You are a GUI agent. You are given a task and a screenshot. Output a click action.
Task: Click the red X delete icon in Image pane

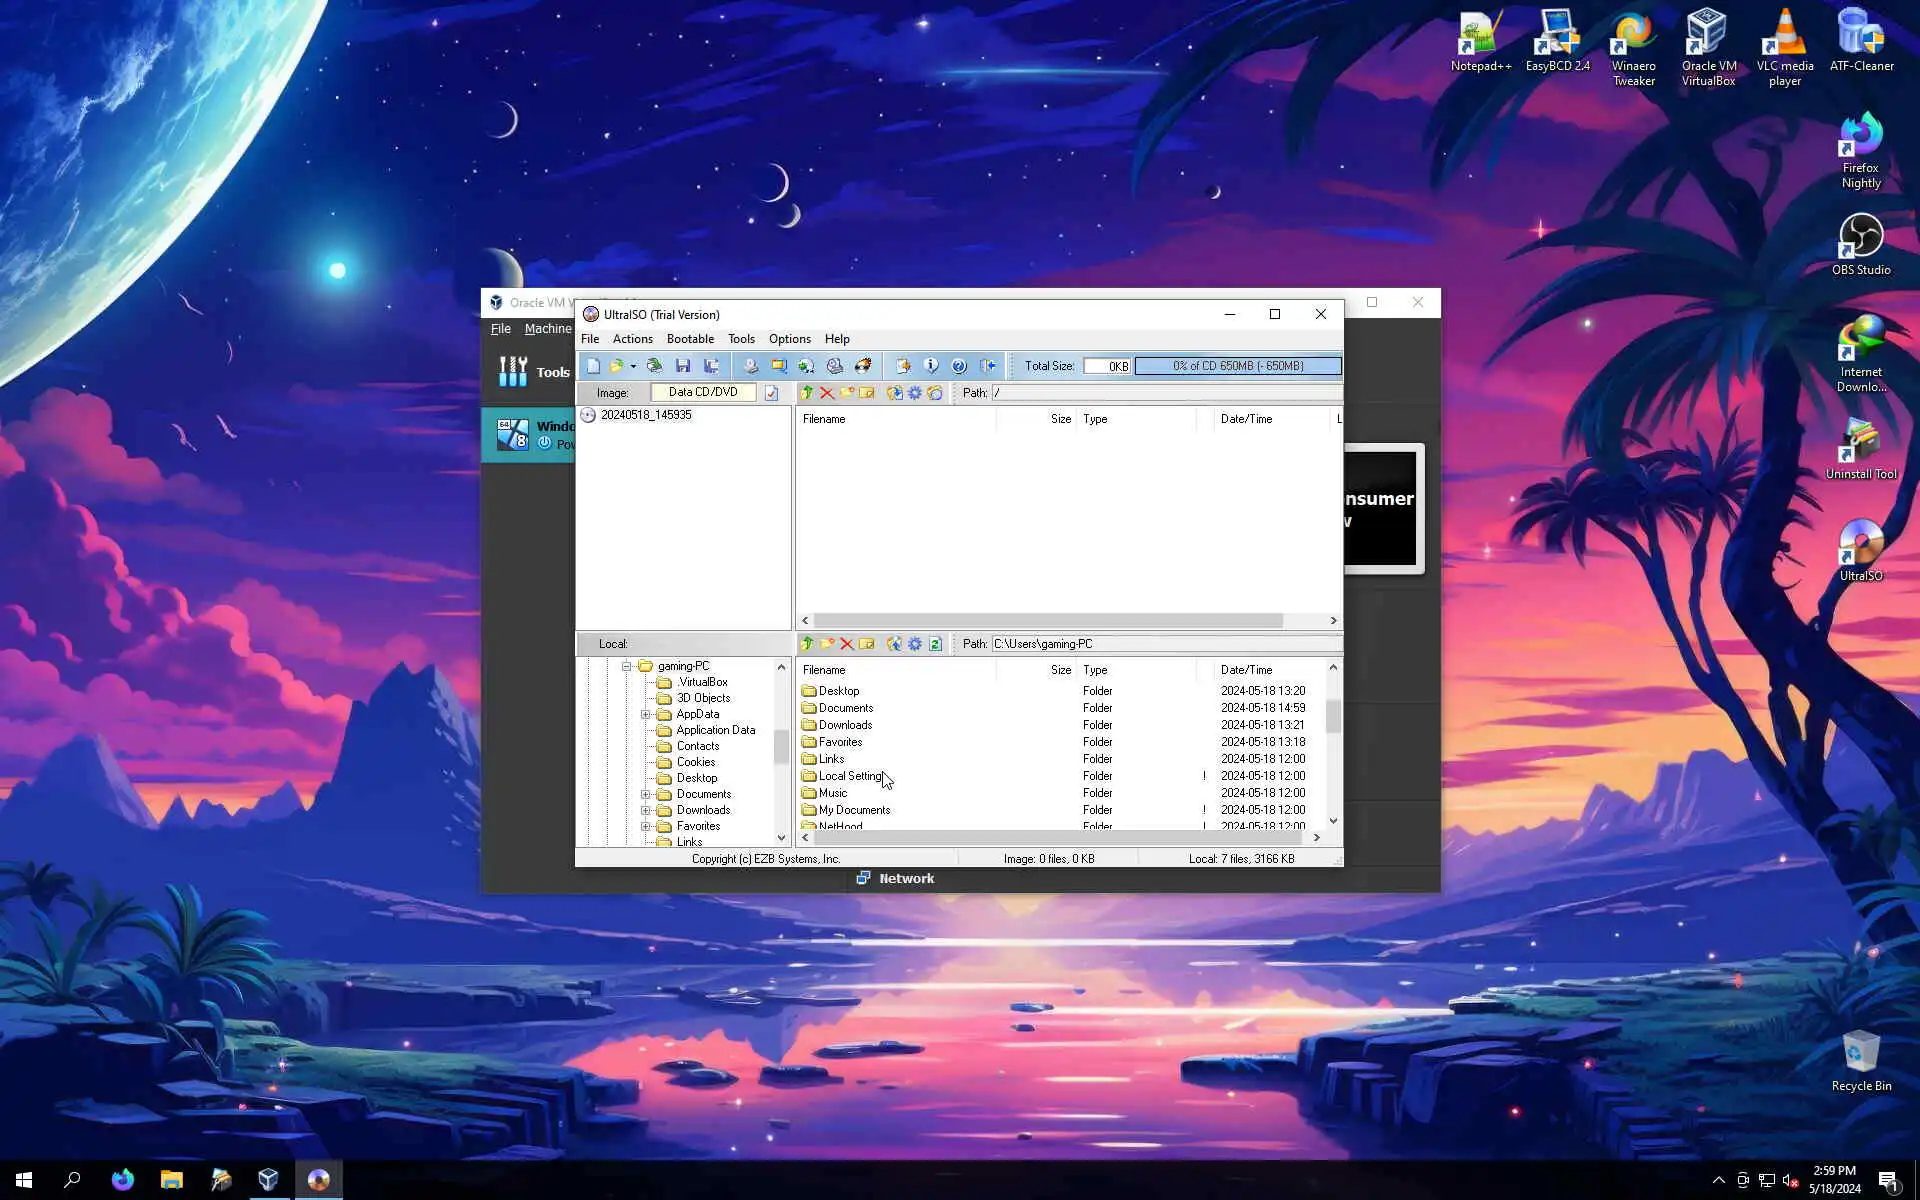(827, 393)
